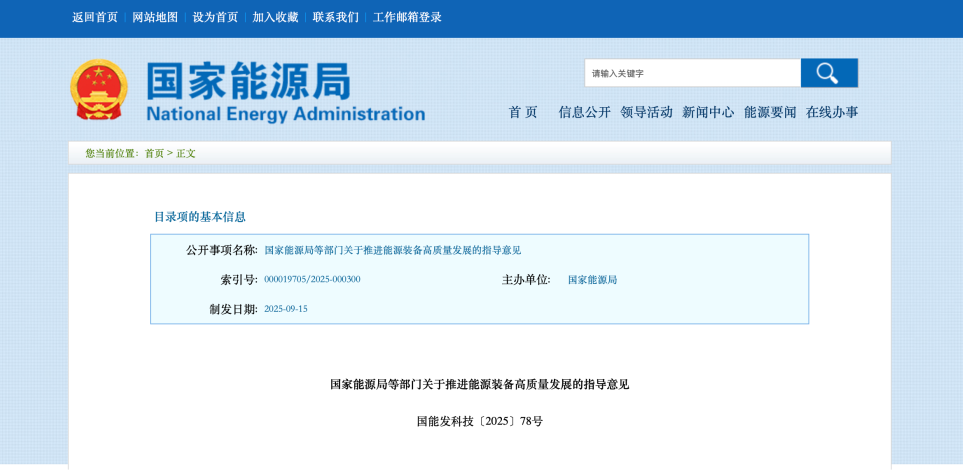Open 信息公开 navigation menu
This screenshot has width=963, height=470.
[584, 112]
